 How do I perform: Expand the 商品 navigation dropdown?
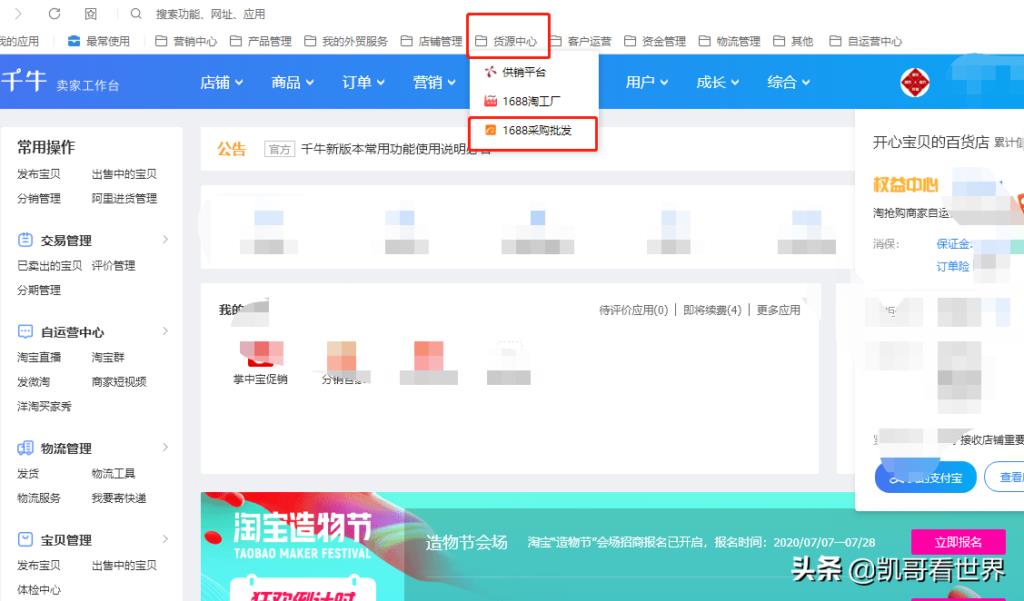point(293,82)
